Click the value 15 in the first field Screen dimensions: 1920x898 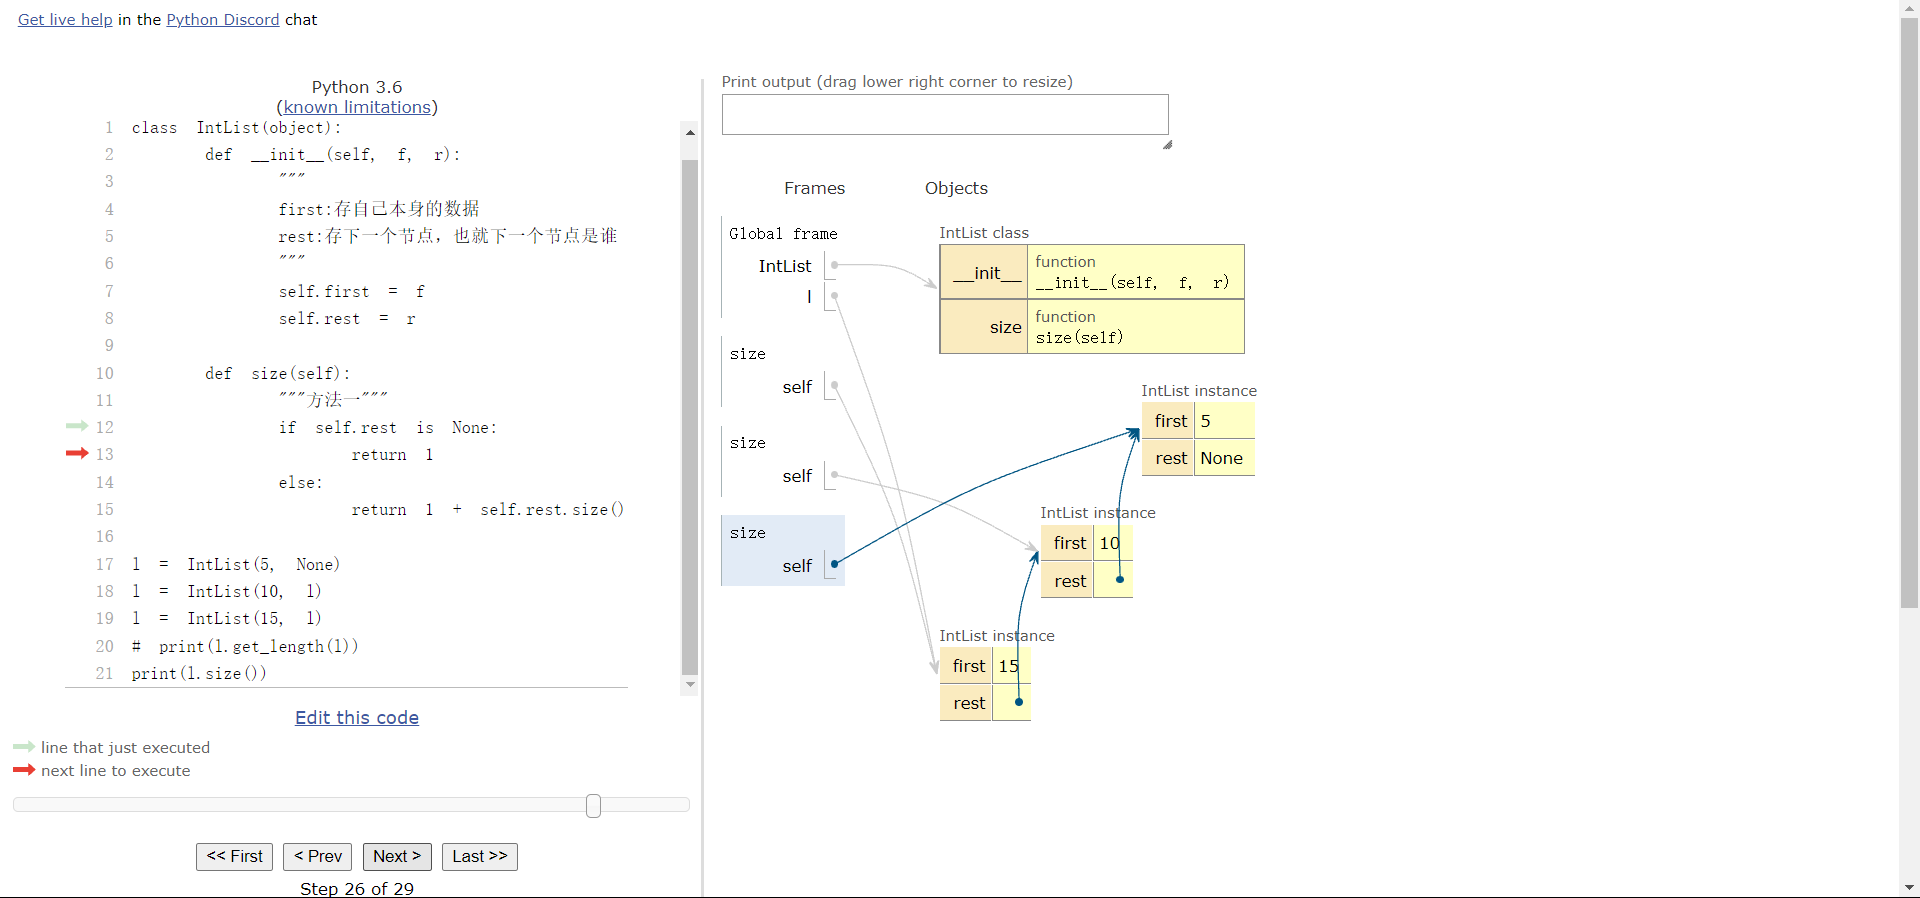(1009, 666)
